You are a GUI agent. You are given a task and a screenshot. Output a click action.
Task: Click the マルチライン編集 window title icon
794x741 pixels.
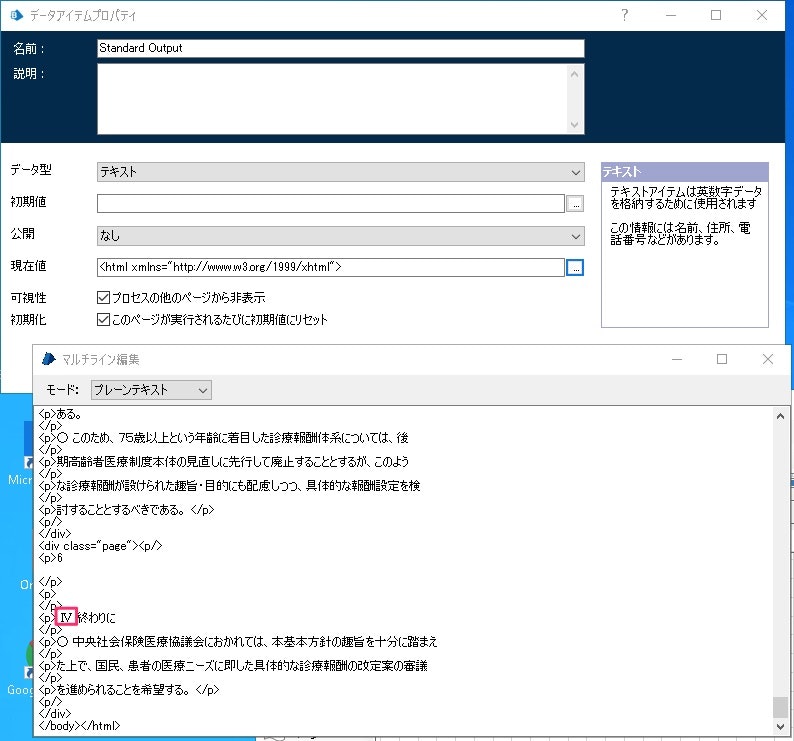pyautogui.click(x=49, y=359)
